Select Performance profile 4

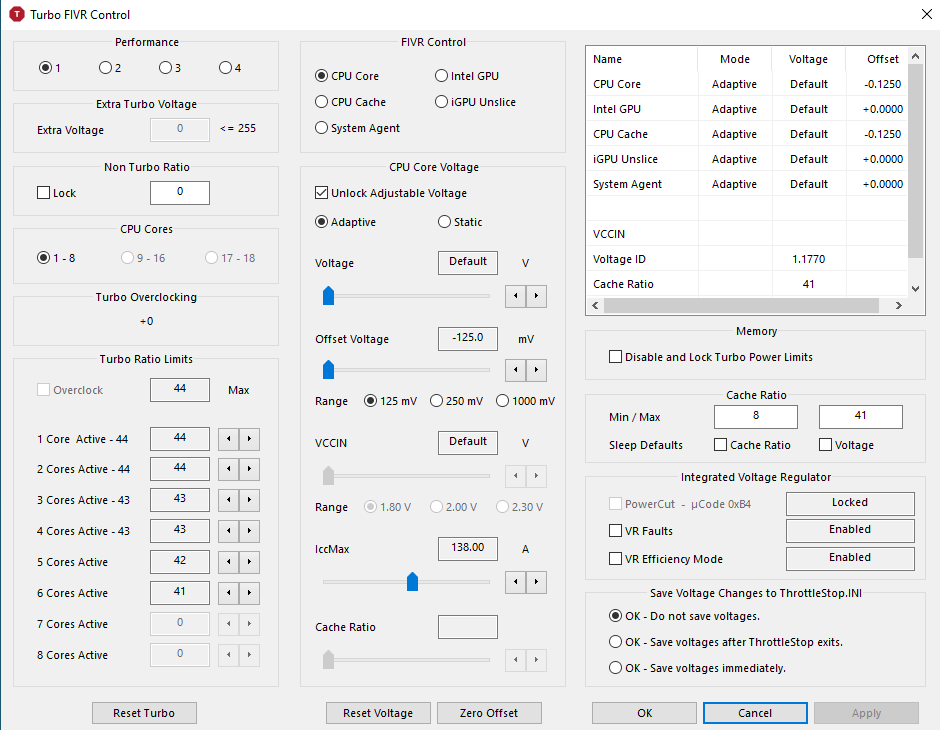click(x=230, y=68)
